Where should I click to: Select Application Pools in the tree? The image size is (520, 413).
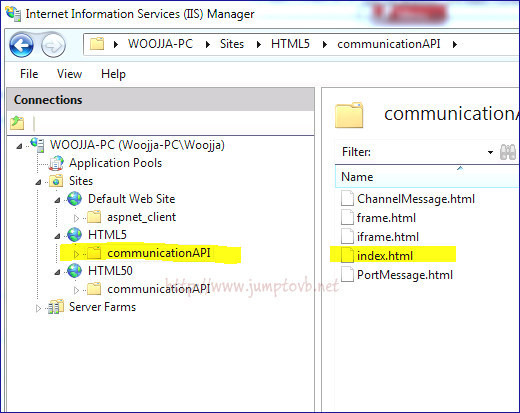pyautogui.click(x=116, y=163)
